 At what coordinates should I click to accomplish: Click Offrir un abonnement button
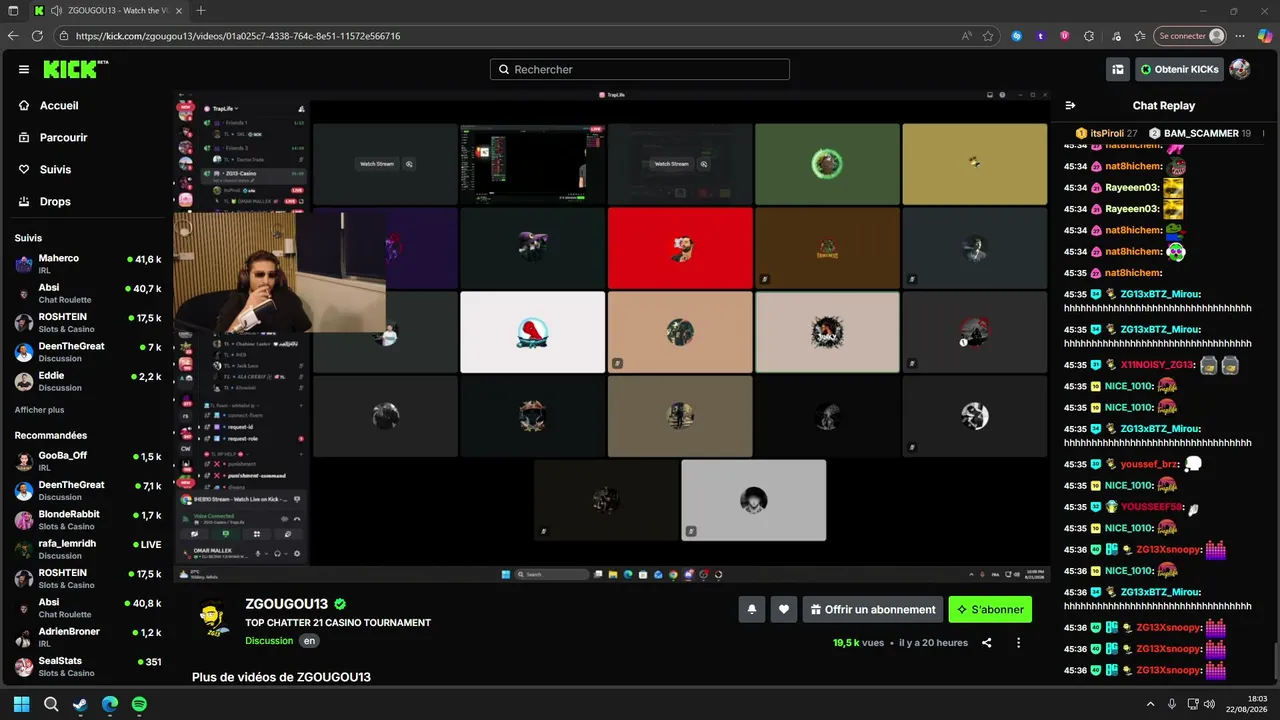[872, 609]
